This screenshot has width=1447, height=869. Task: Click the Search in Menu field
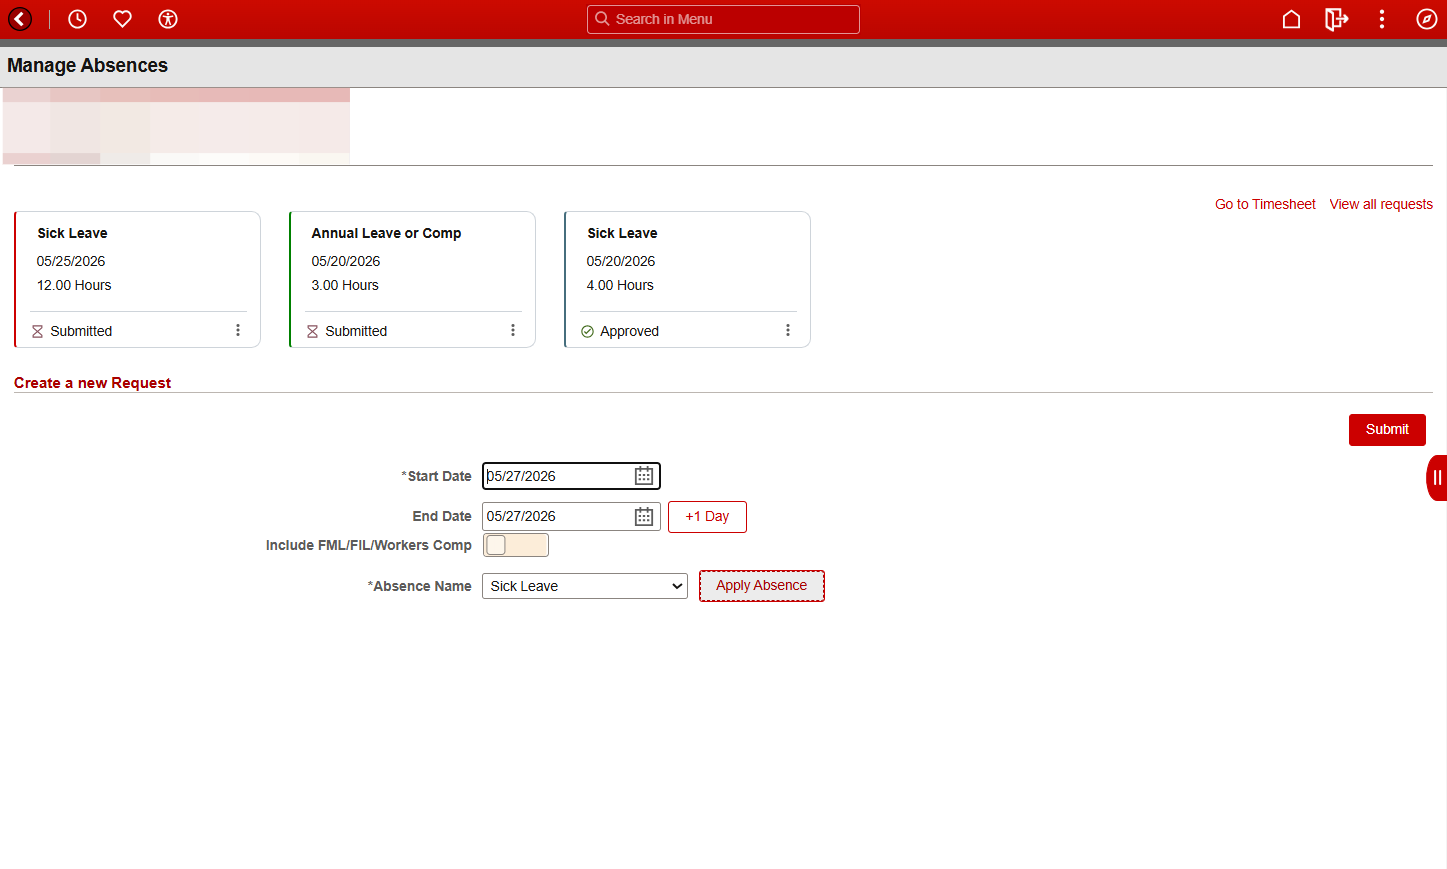tap(723, 19)
